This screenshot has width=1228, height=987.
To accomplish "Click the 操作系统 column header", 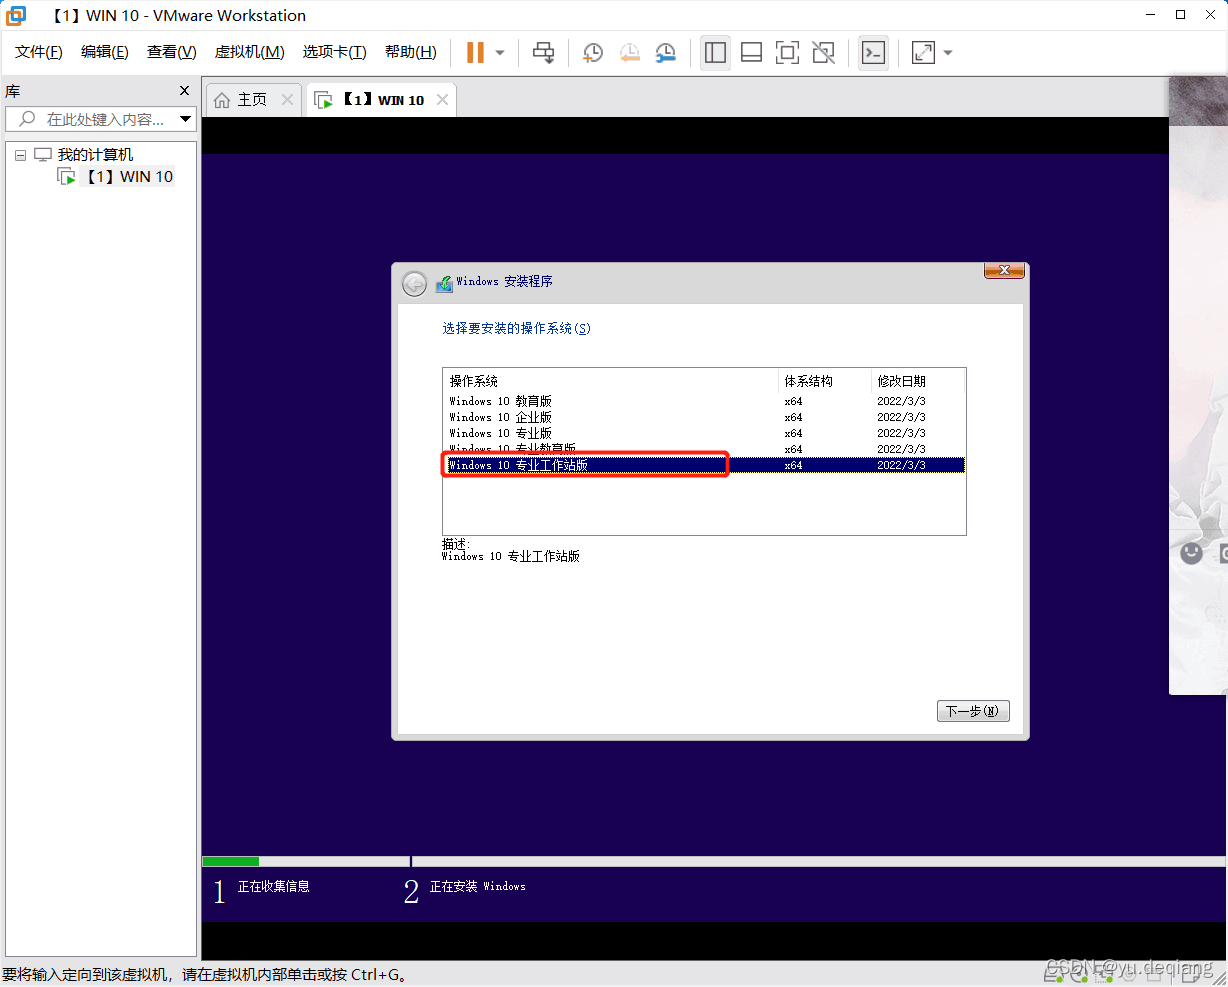I will click(610, 381).
